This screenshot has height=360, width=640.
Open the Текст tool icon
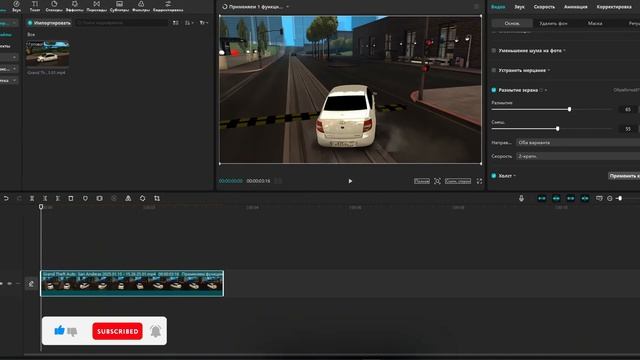(35, 6)
